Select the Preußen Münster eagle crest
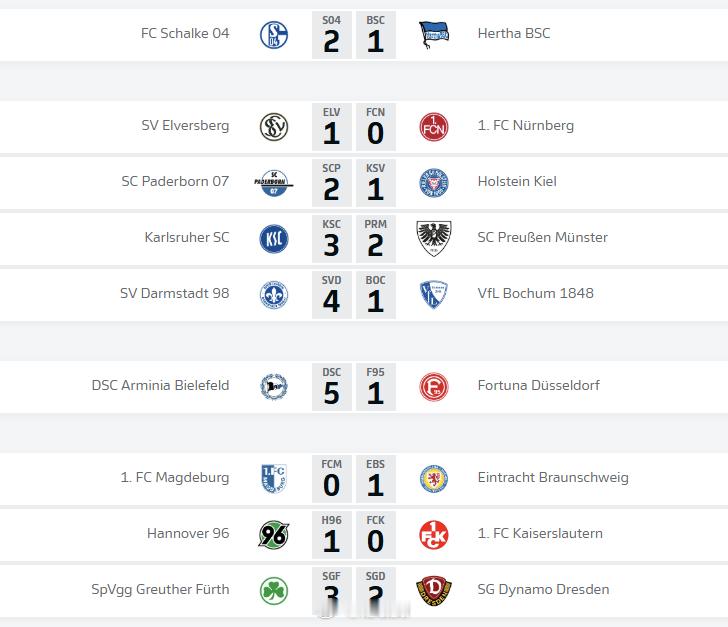Image resolution: width=728 pixels, height=627 pixels. tap(434, 239)
